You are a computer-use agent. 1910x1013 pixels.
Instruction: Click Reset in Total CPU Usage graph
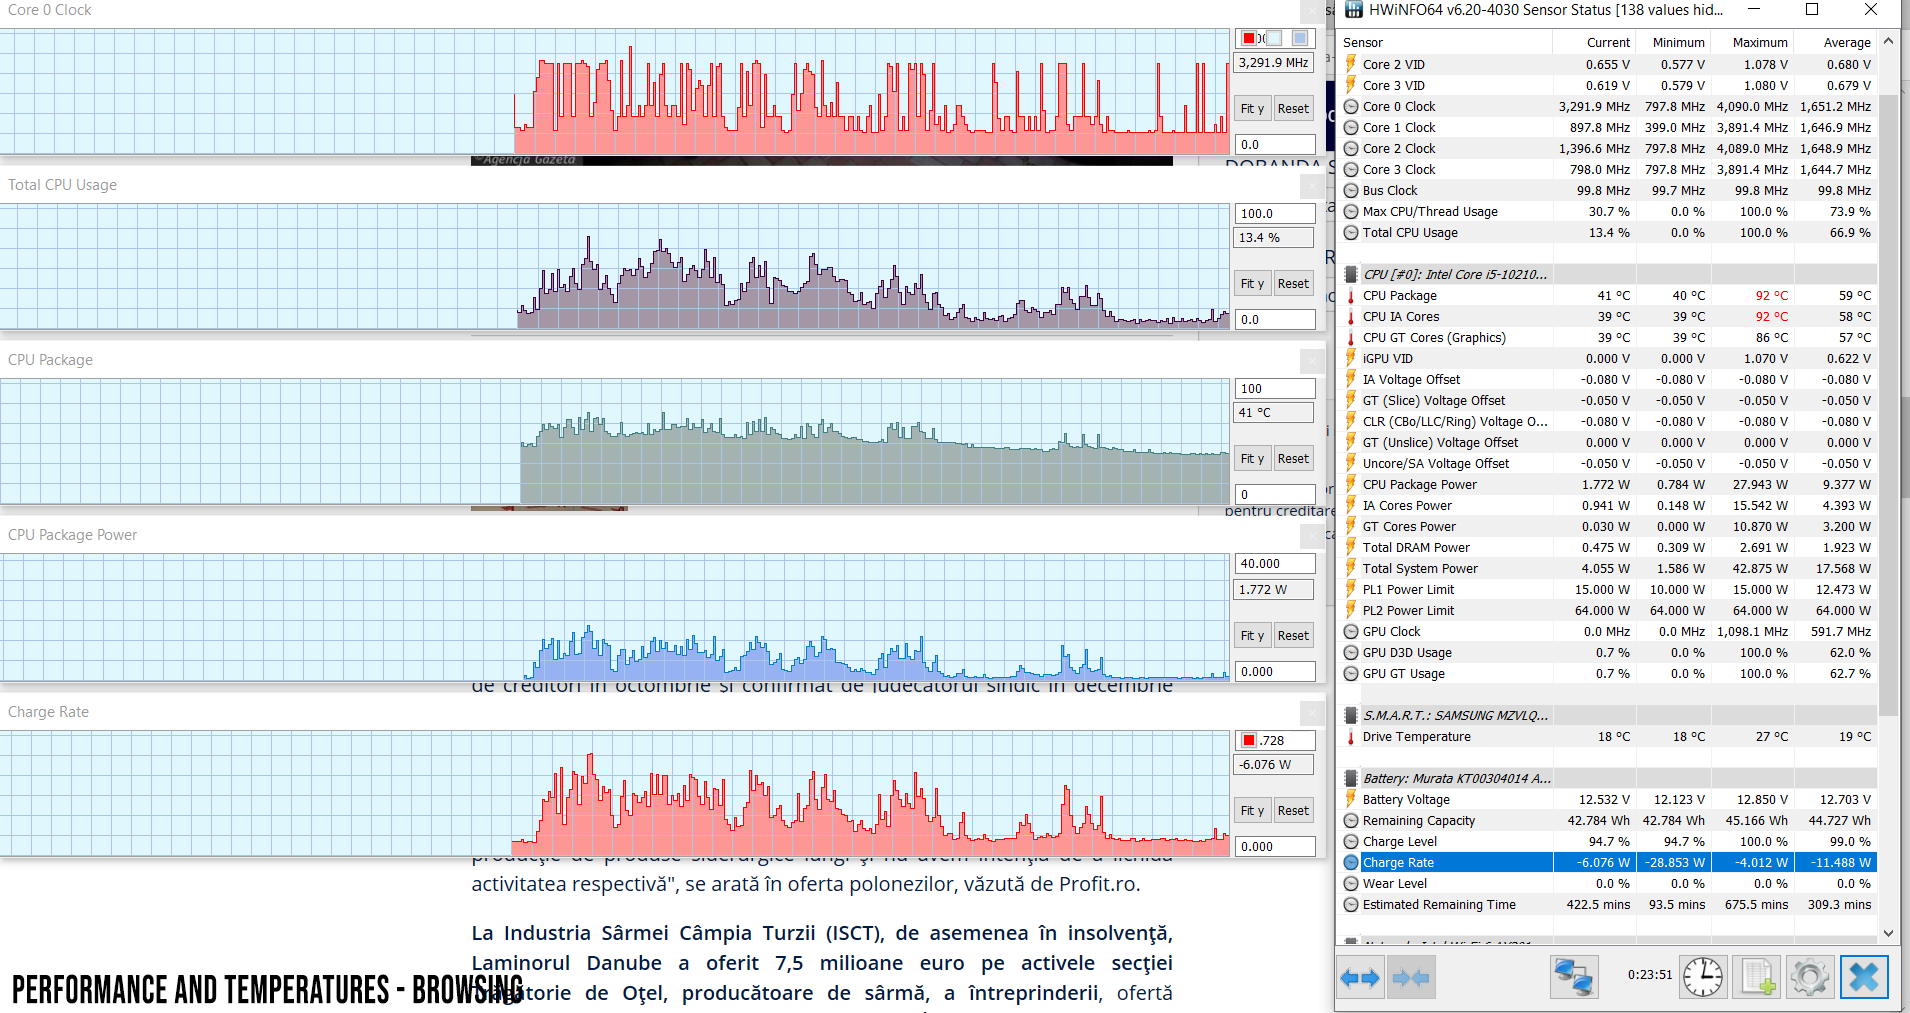(1293, 284)
